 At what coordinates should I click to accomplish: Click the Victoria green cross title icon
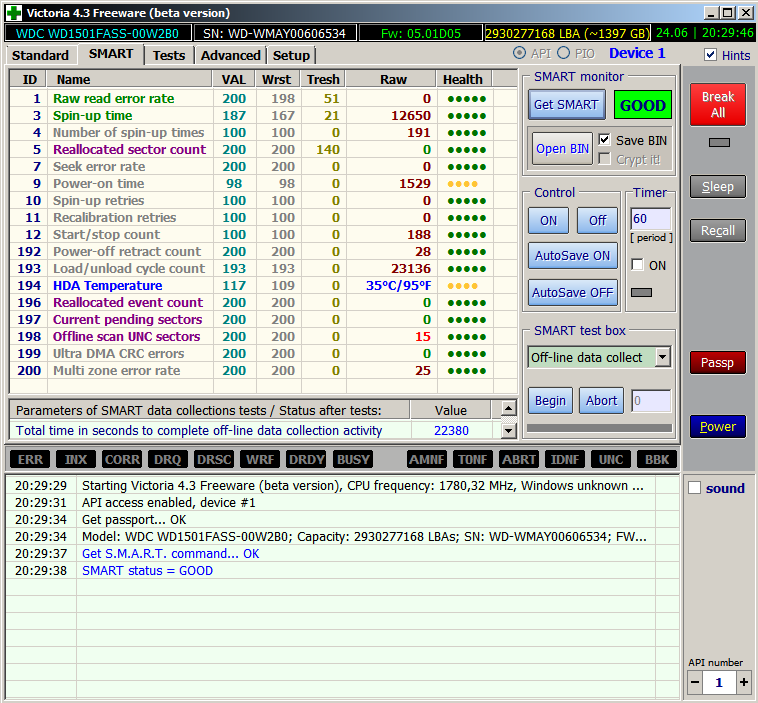click(x=13, y=13)
